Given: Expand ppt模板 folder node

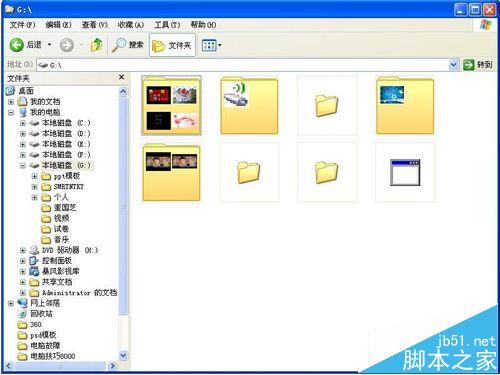Looking at the screenshot, I should (35, 176).
